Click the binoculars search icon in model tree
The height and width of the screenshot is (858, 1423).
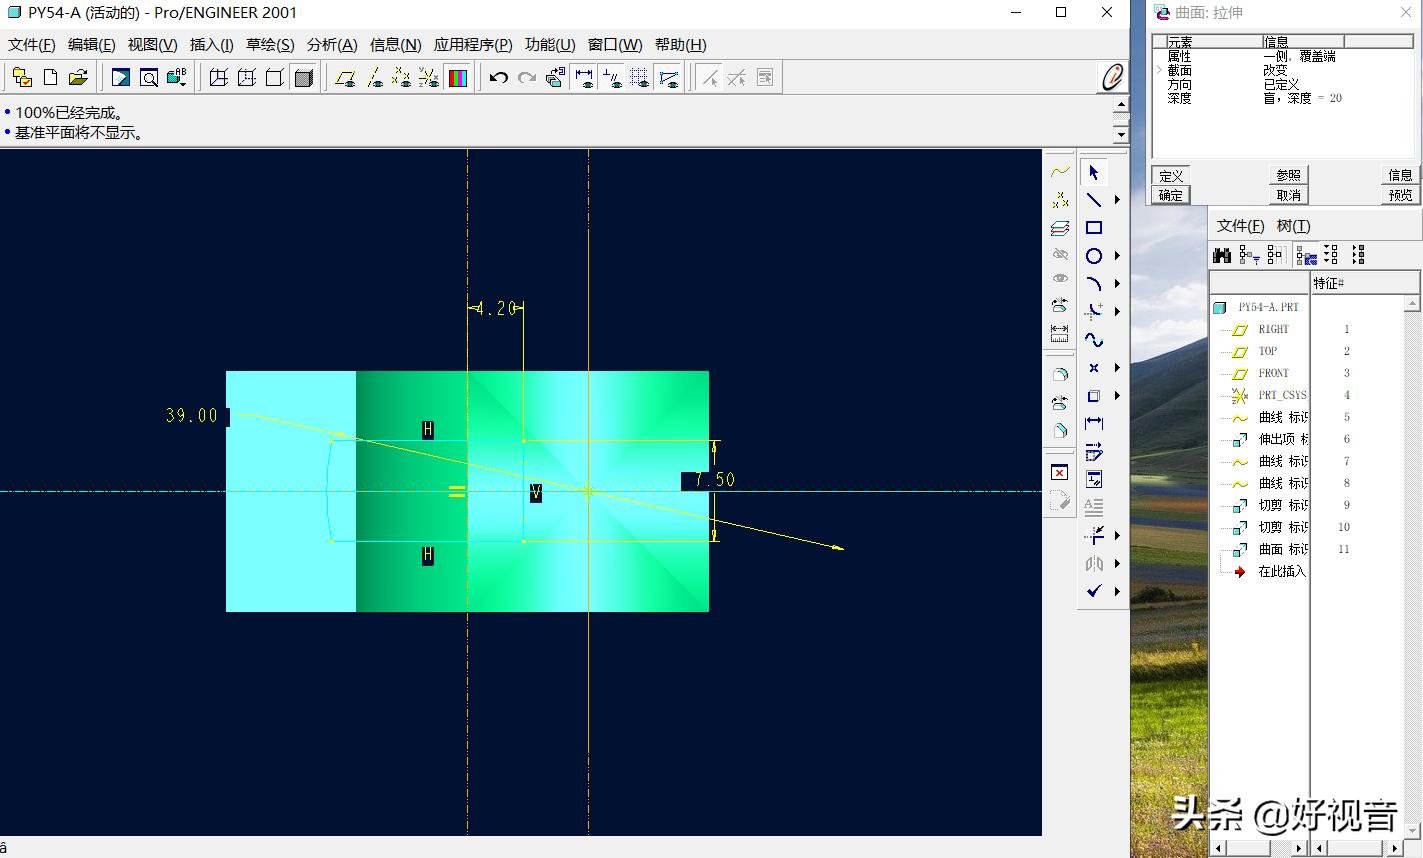coord(1222,256)
